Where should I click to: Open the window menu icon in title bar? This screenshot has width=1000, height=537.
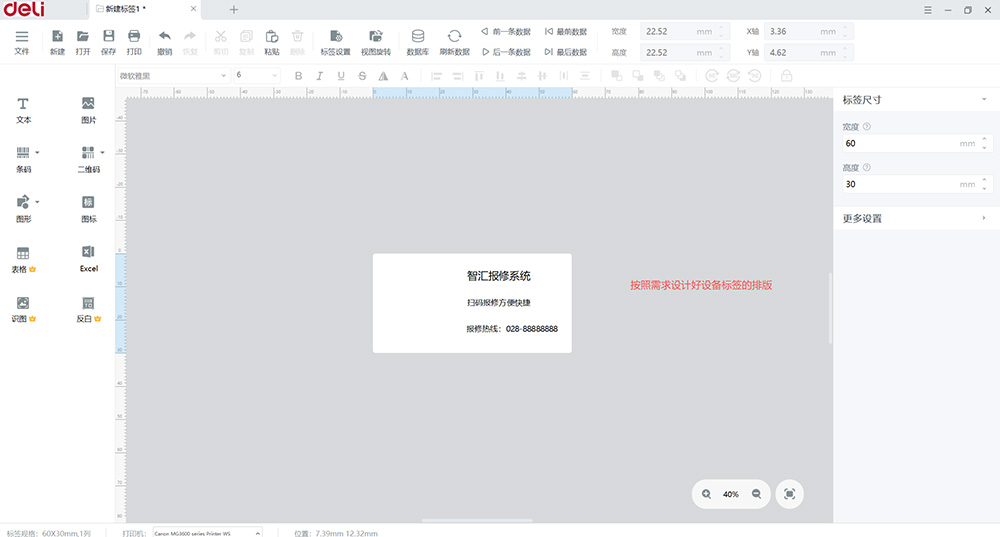[928, 10]
